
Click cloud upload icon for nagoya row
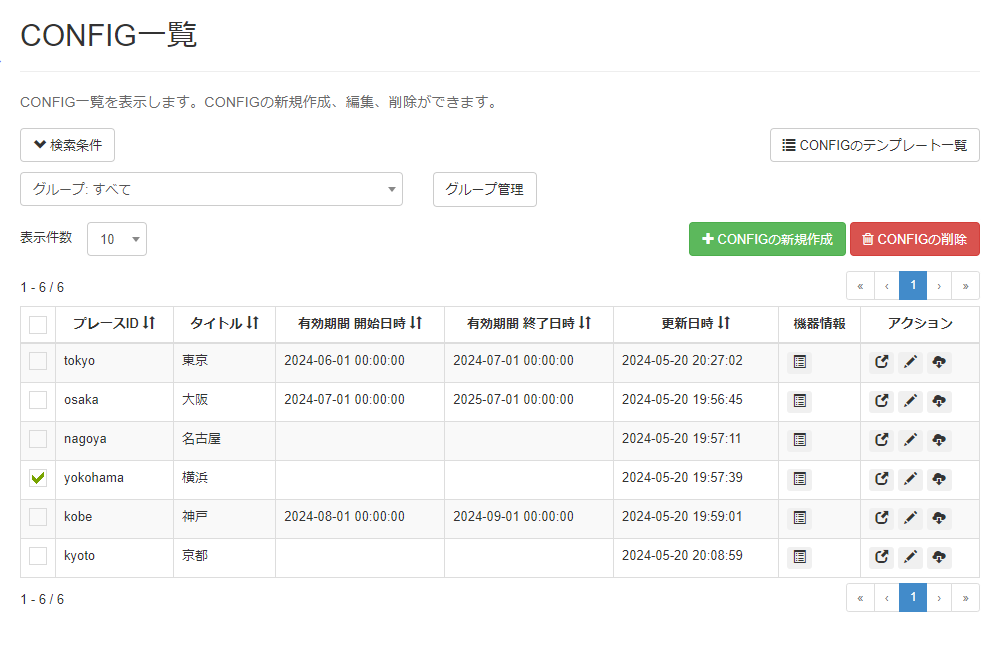939,440
